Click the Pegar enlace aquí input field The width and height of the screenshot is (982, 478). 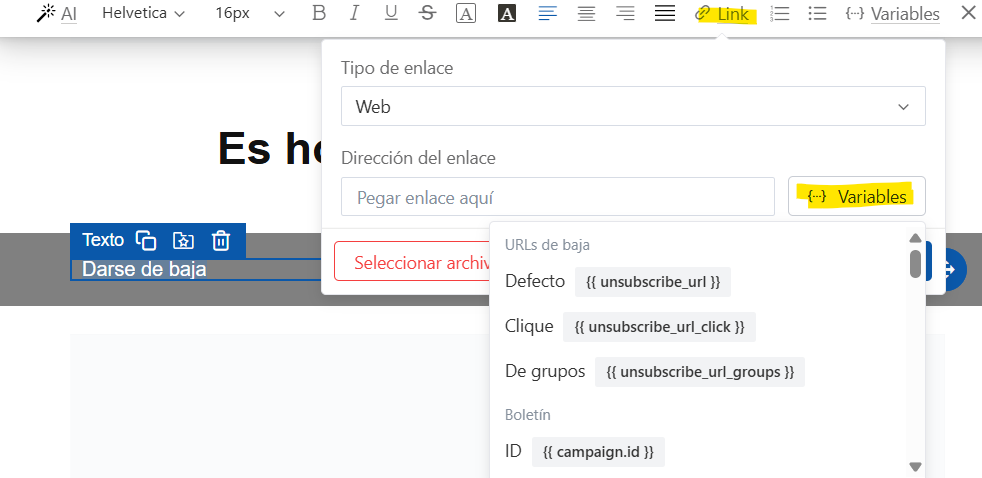[558, 197]
